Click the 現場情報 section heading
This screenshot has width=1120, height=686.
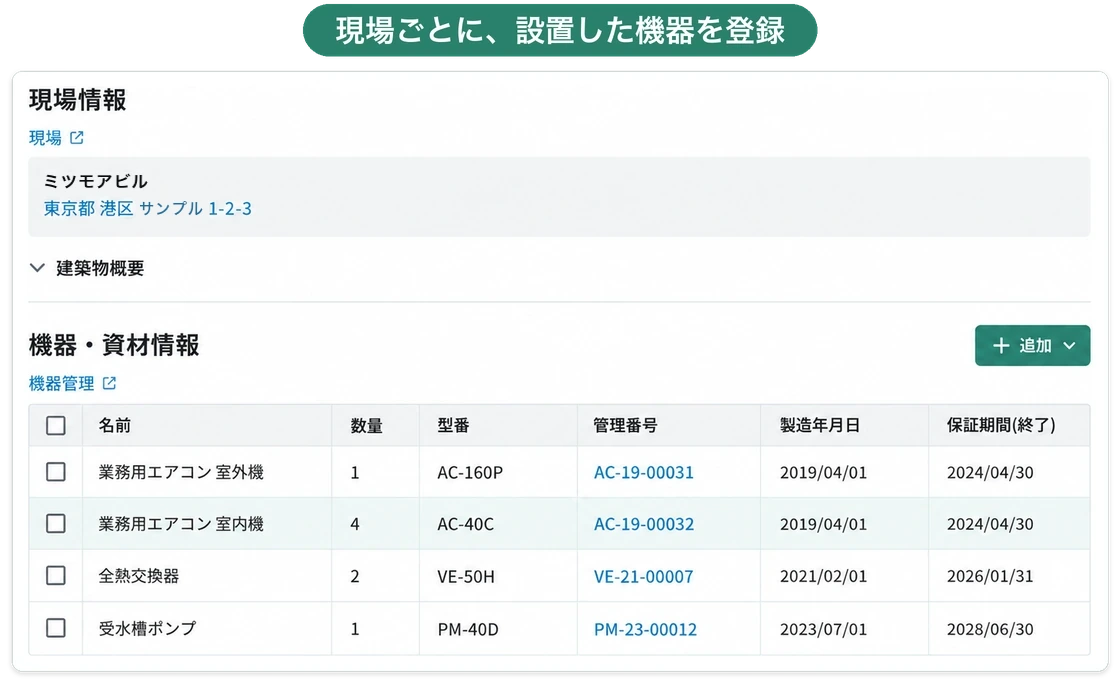78,100
